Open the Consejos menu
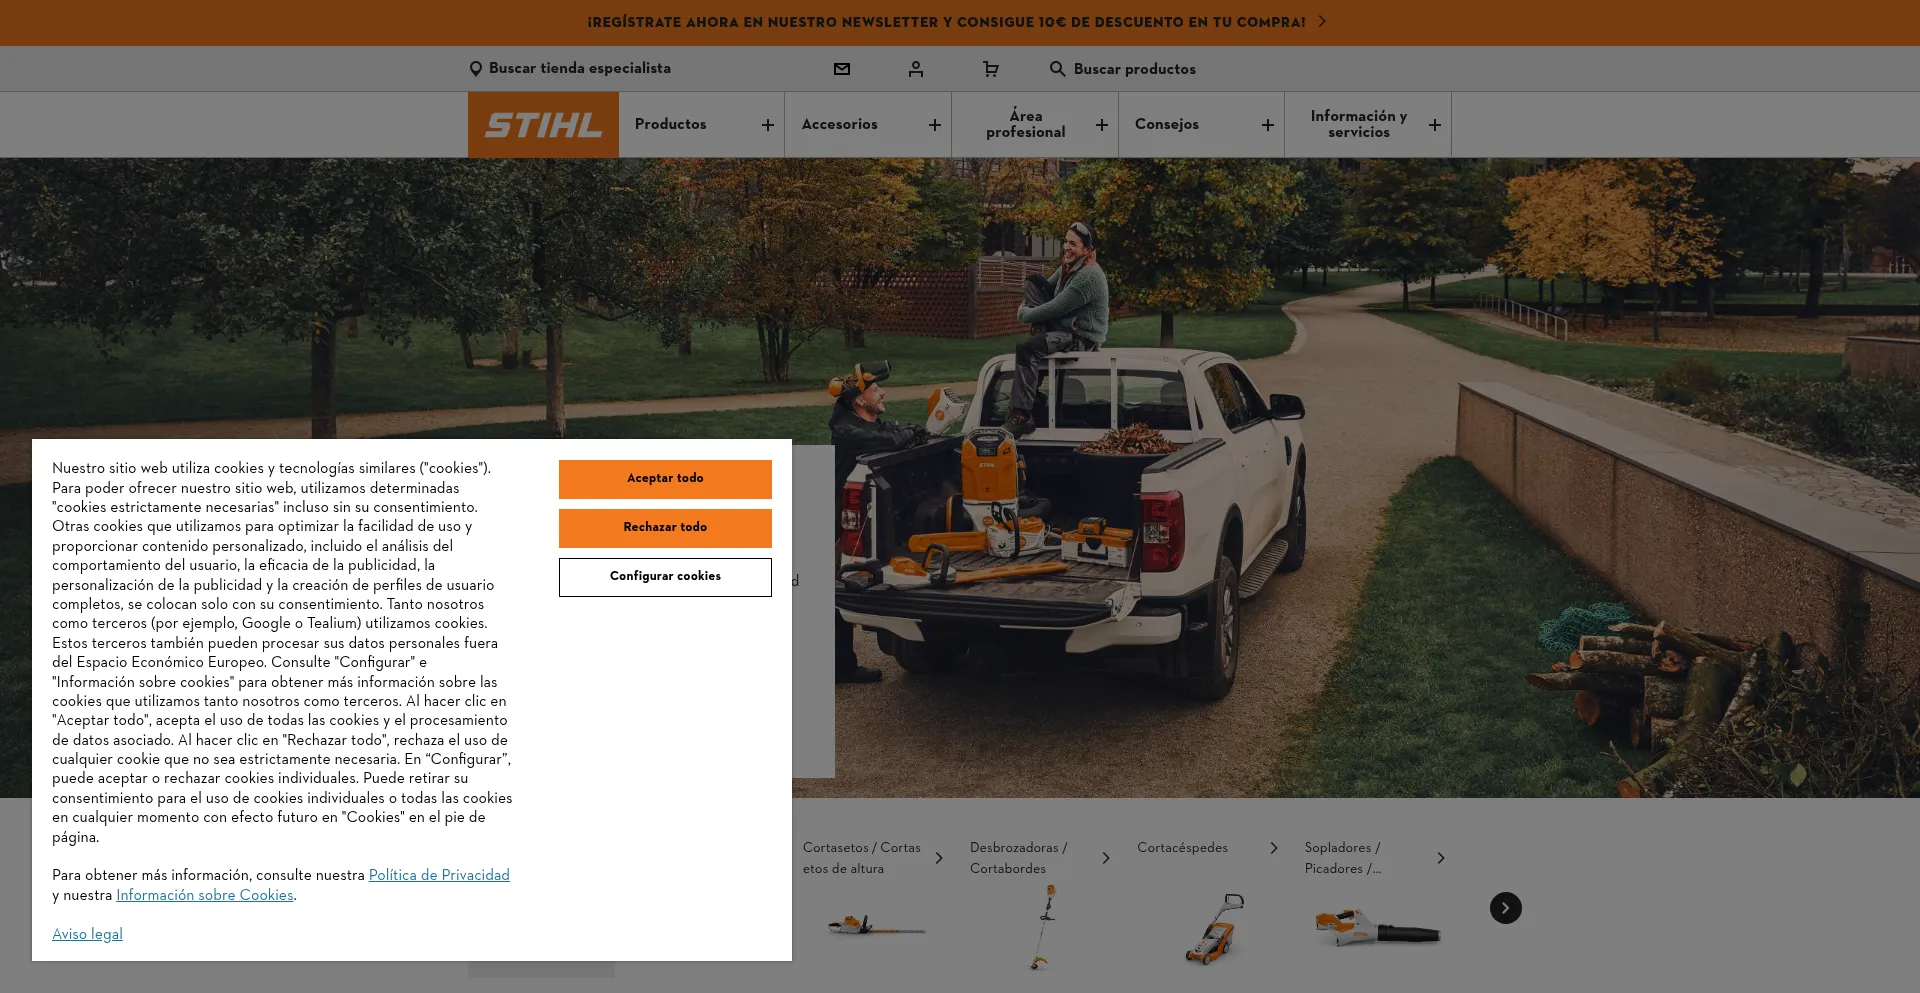Viewport: 1920px width, 993px height. (x=1167, y=125)
